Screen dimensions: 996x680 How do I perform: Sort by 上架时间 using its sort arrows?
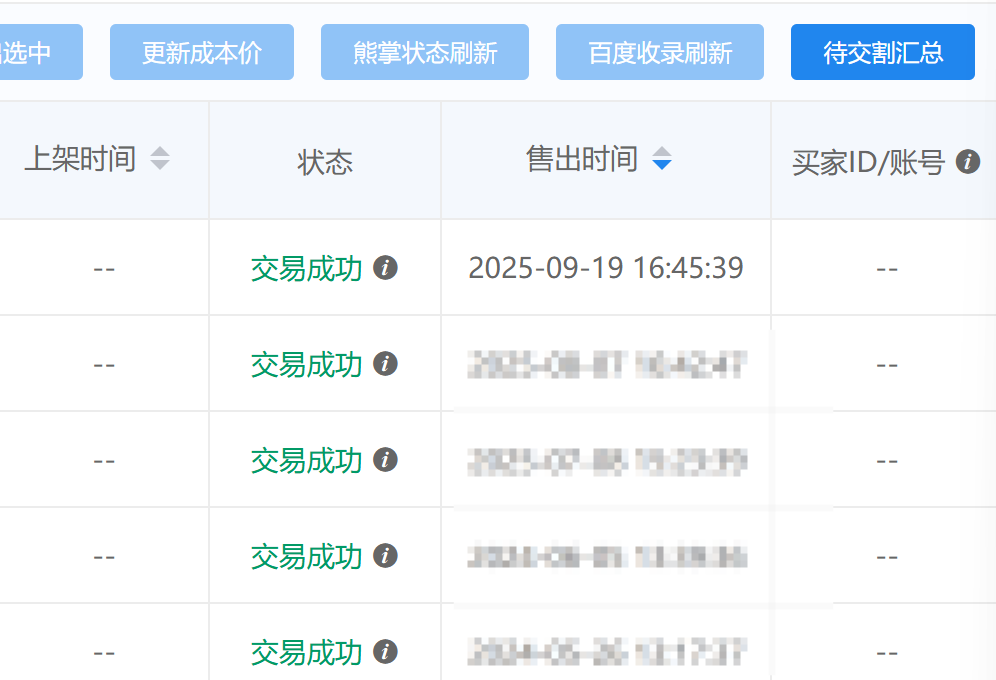(x=160, y=159)
